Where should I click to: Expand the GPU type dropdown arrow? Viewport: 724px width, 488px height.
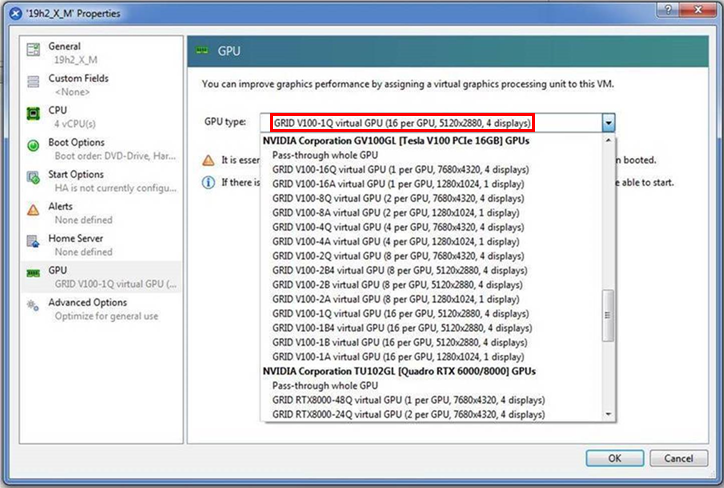pos(608,122)
